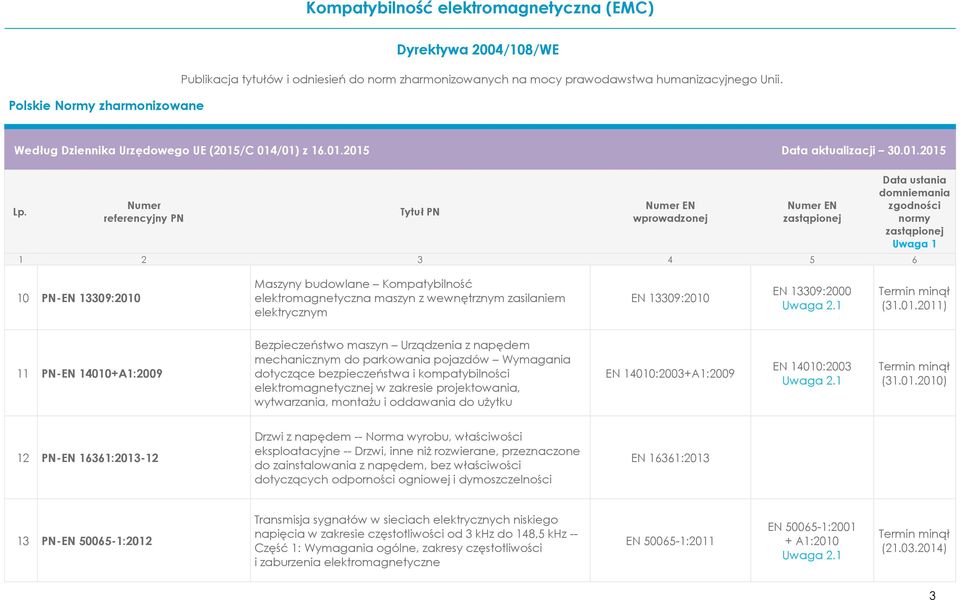The height and width of the screenshot is (600, 960).
Task: Click row number '10' in Lp. column
Action: [23, 298]
